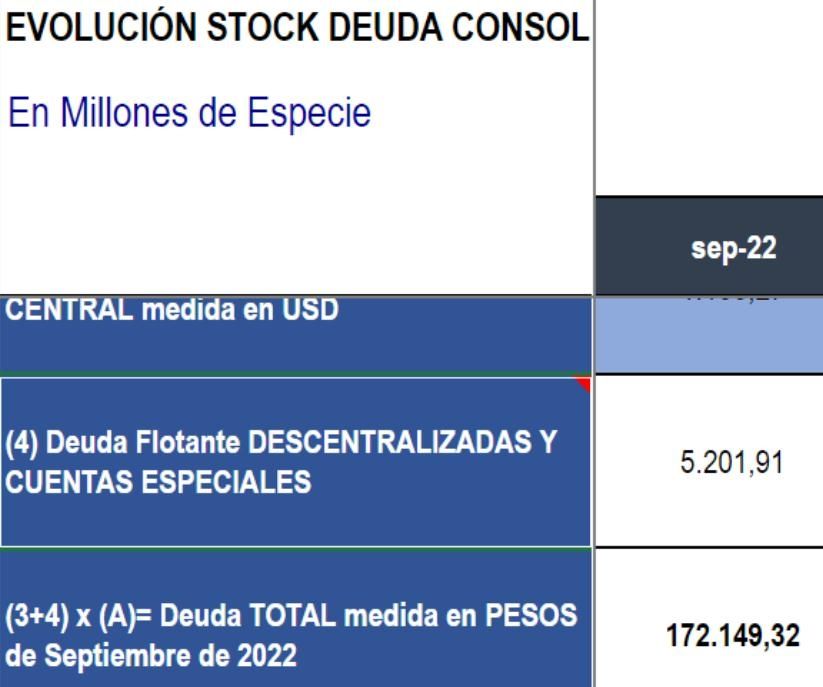The width and height of the screenshot is (823, 687).
Task: Select the bold total value 172.149,32
Action: click(735, 636)
